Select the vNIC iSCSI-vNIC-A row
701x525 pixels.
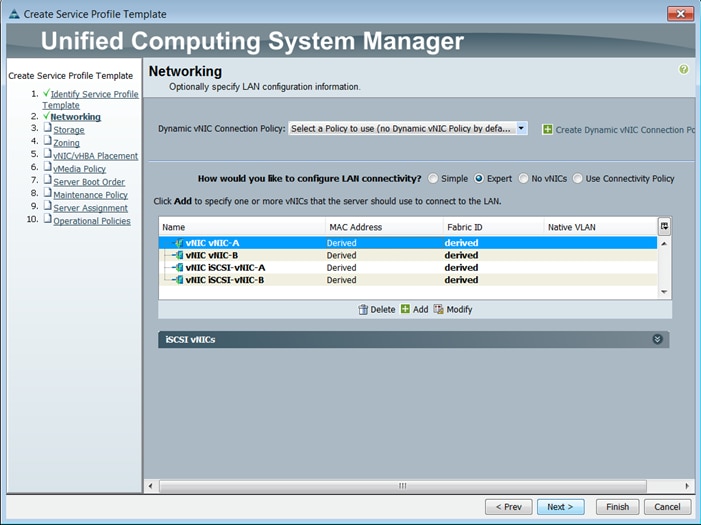click(408, 267)
